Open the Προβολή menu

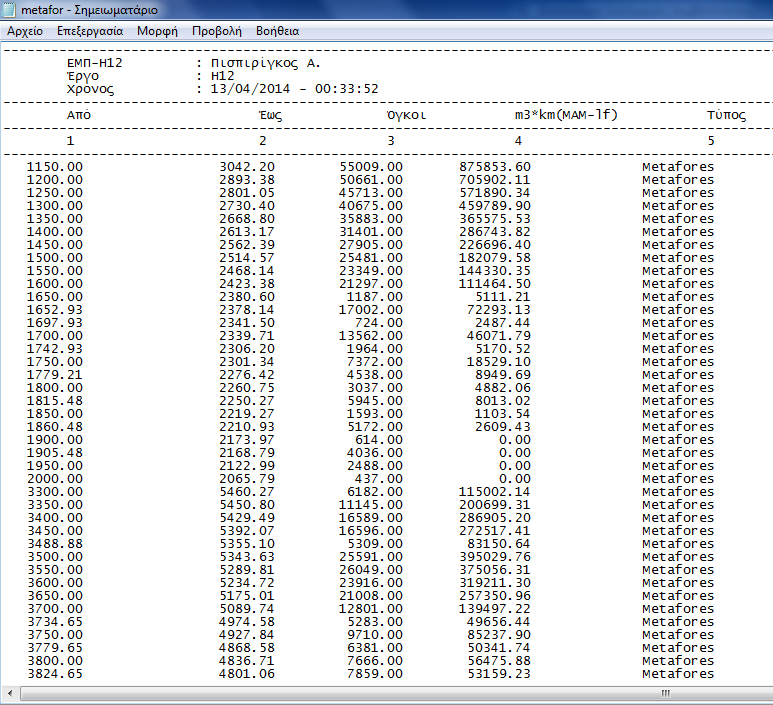pos(217,31)
